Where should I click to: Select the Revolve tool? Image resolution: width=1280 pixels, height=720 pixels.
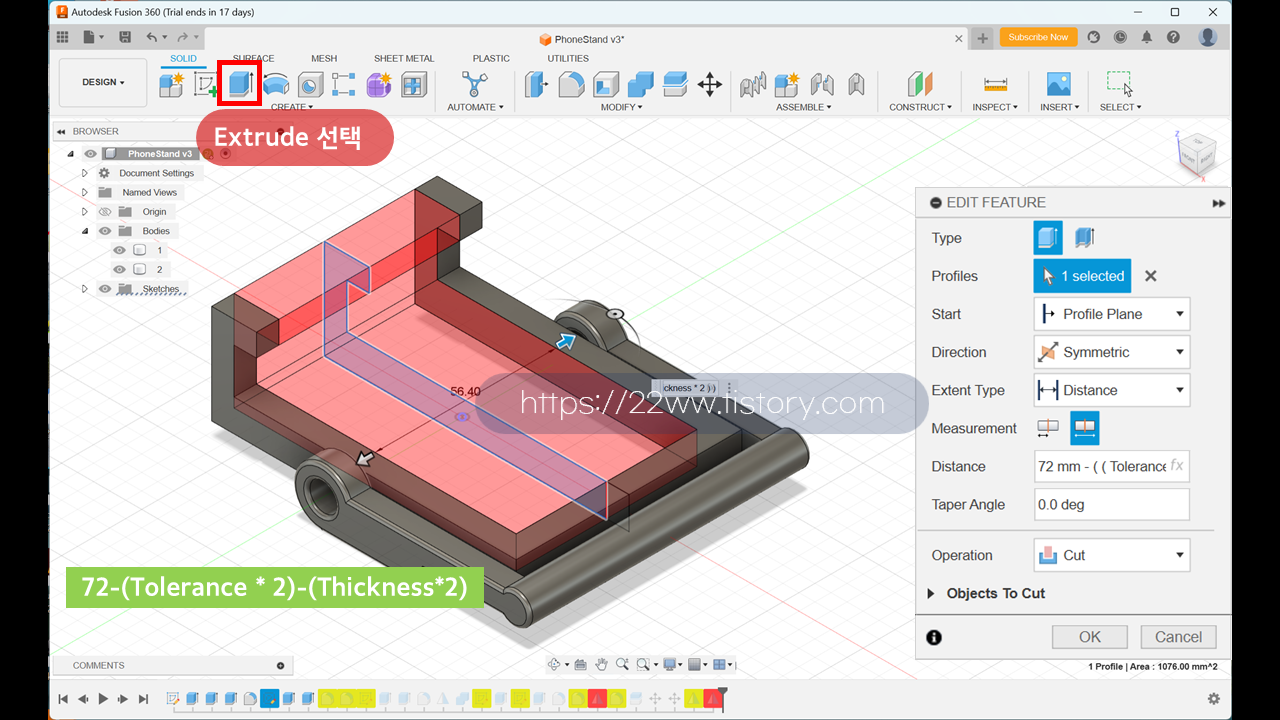point(276,84)
